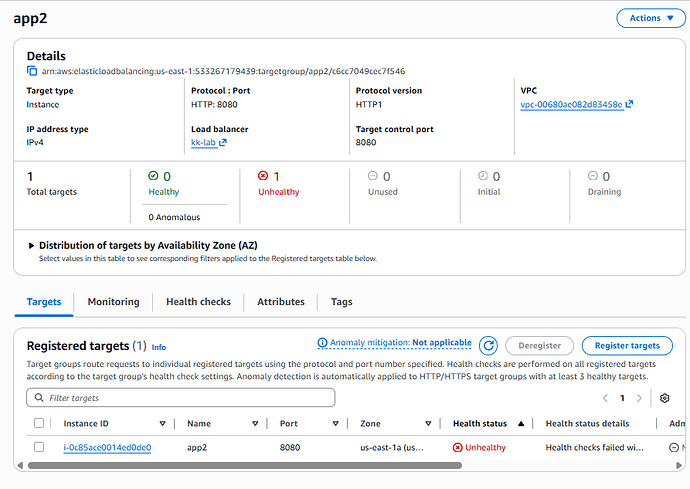
Task: Click the Unhealthy status icon in row
Action: click(458, 447)
